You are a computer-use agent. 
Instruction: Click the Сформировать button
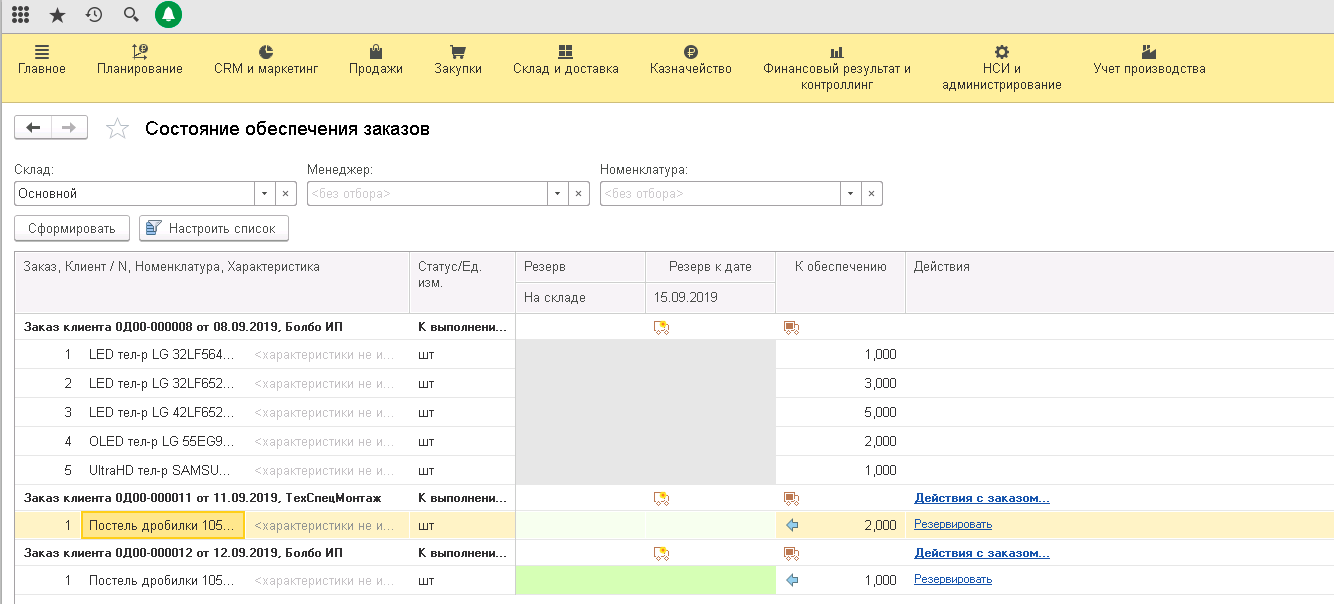[72, 228]
